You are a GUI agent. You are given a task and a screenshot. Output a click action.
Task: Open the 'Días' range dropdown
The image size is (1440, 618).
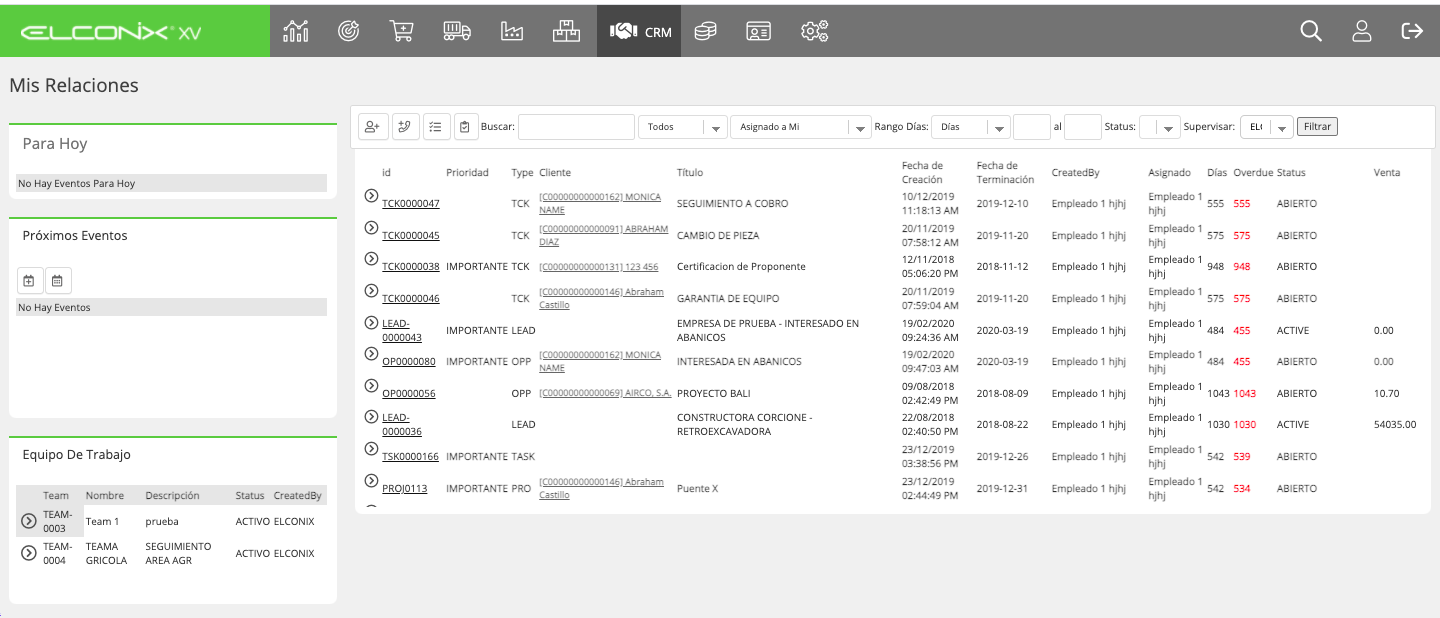[x=971, y=127]
